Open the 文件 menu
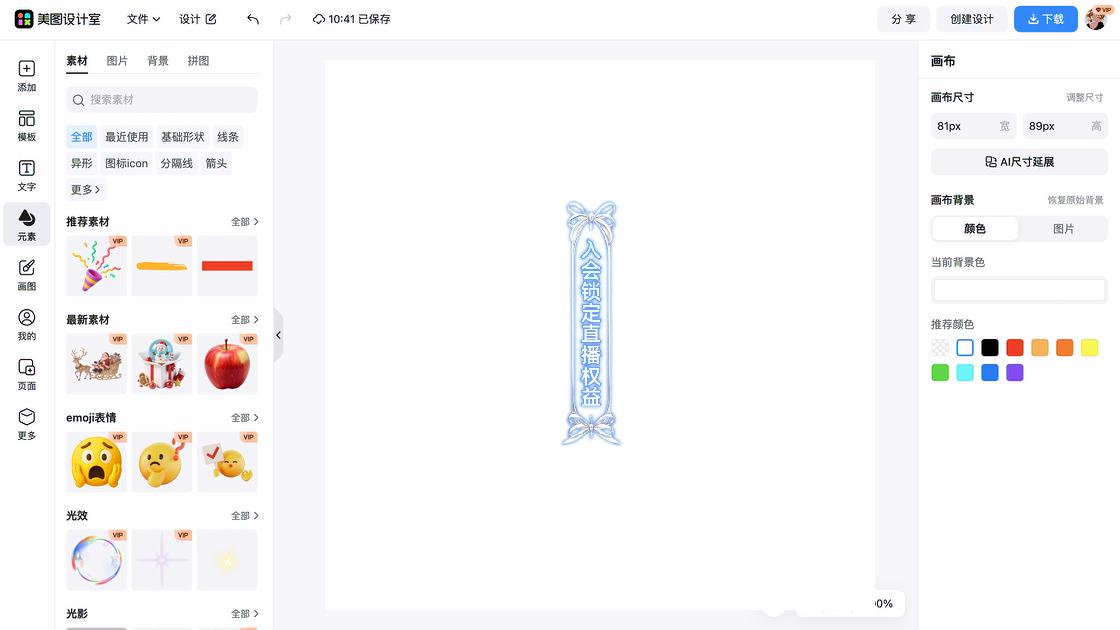This screenshot has height=630, width=1120. pos(140,19)
